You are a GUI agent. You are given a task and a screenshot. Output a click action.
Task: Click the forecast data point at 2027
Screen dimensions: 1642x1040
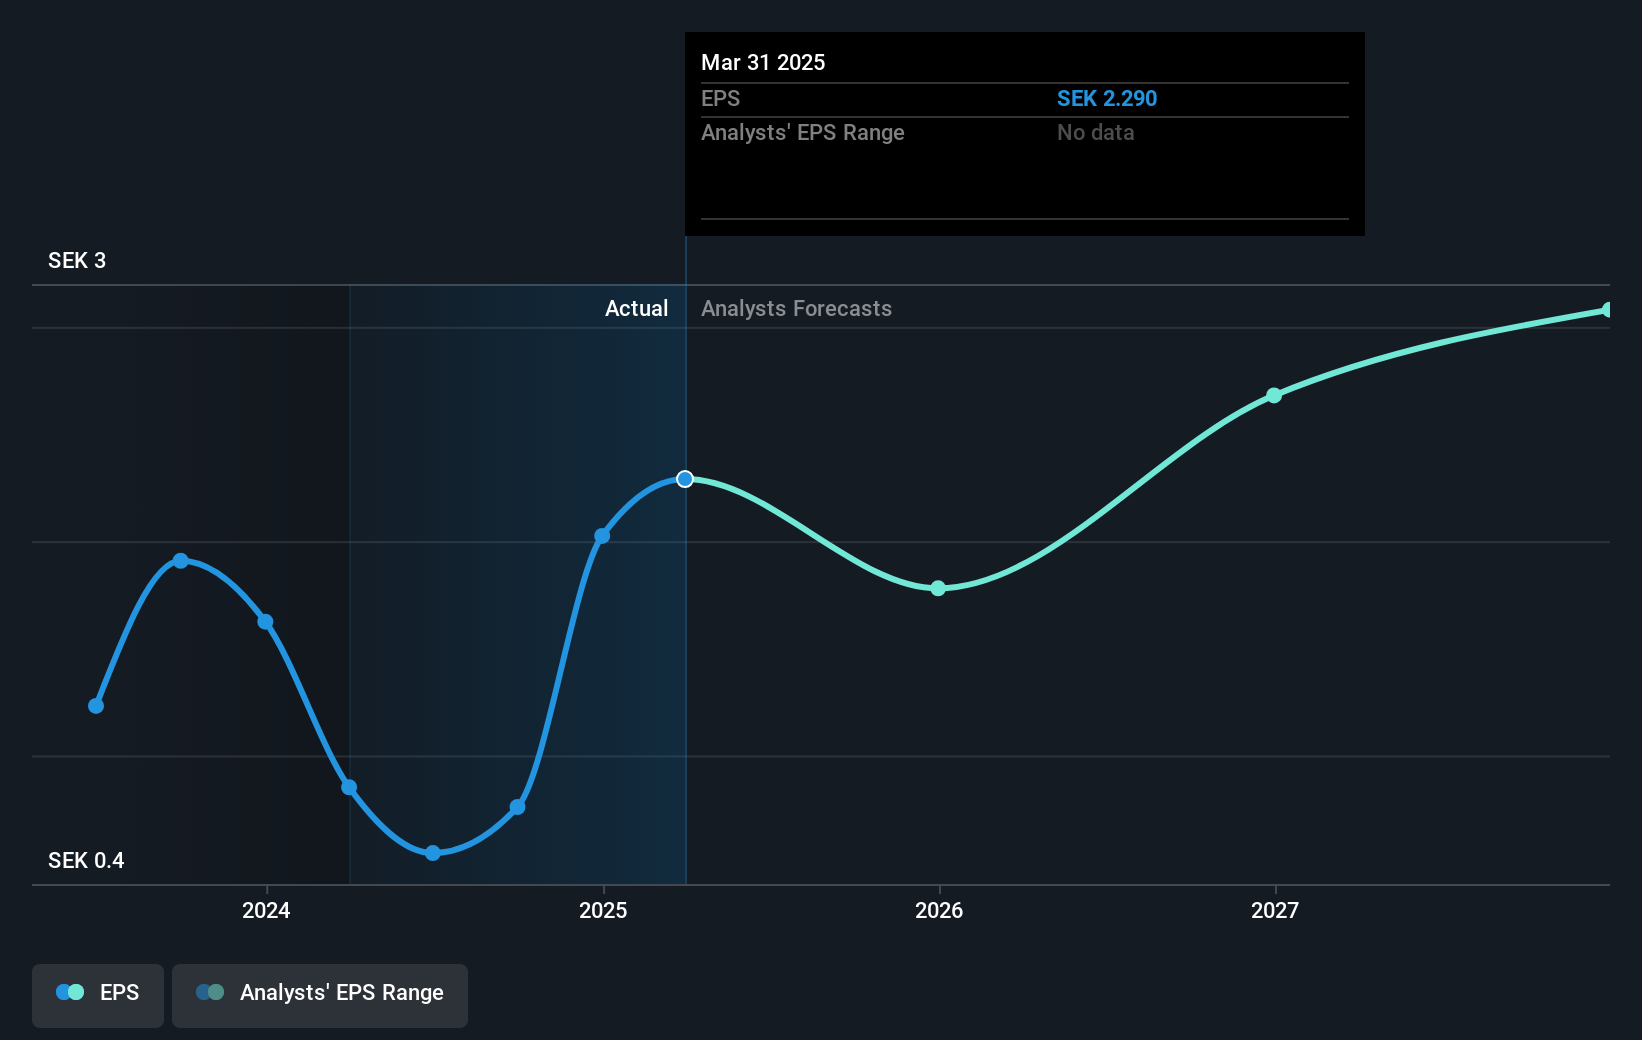coord(1274,396)
